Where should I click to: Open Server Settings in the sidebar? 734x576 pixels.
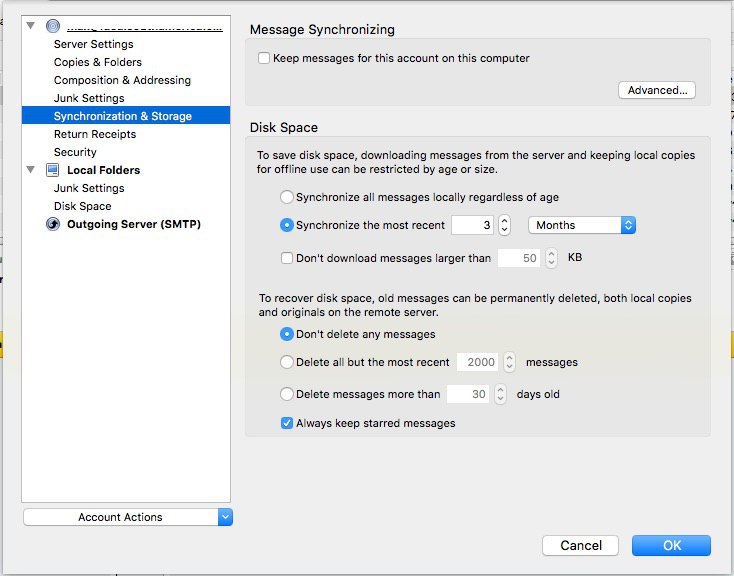(x=93, y=44)
